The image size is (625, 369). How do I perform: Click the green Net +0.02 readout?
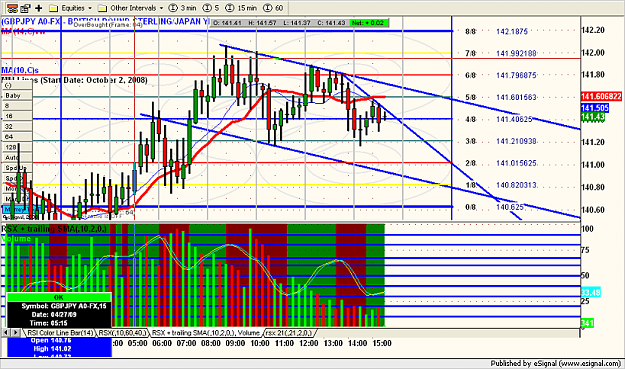tap(368, 23)
